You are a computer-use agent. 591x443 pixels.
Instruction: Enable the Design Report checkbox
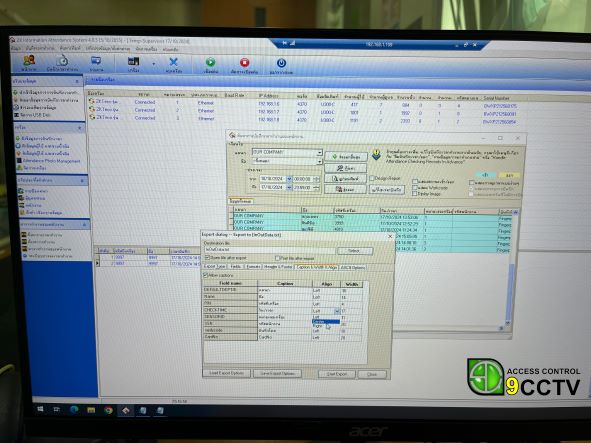coord(372,178)
